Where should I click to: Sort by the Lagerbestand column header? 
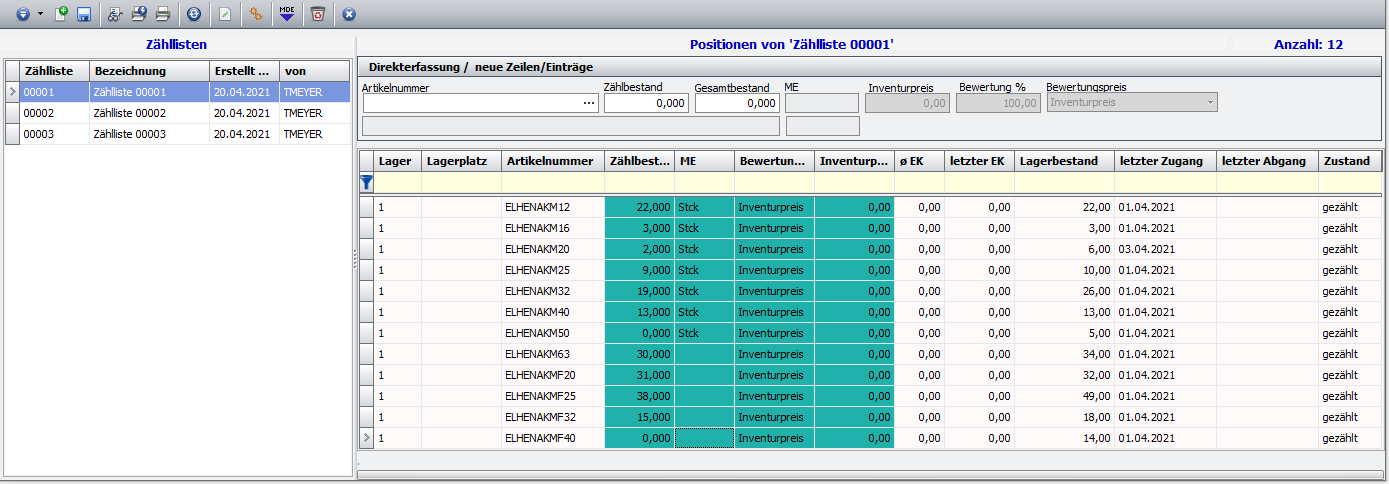(x=1064, y=161)
